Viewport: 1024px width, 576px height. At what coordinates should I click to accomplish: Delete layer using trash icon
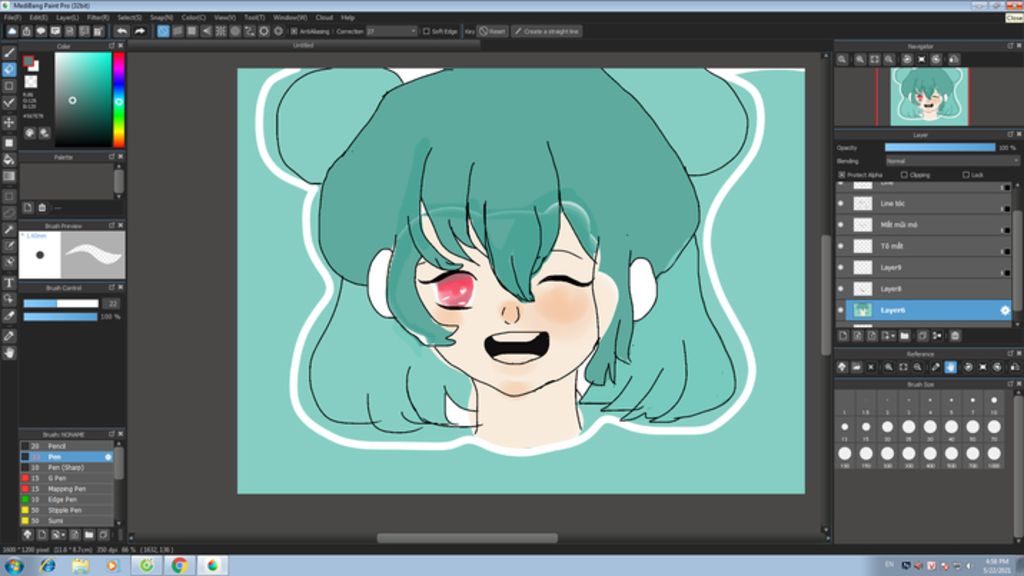[955, 336]
